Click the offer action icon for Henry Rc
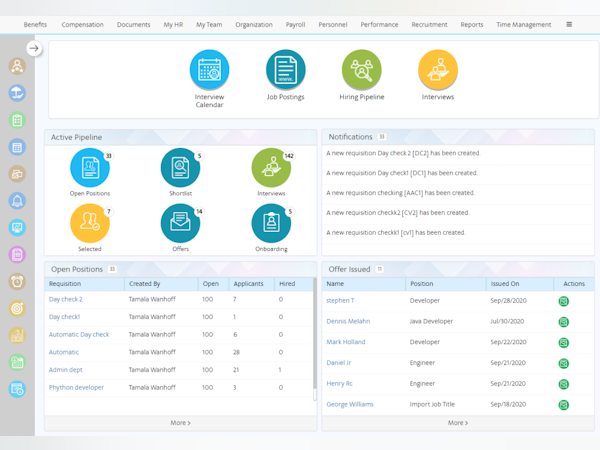 564,384
